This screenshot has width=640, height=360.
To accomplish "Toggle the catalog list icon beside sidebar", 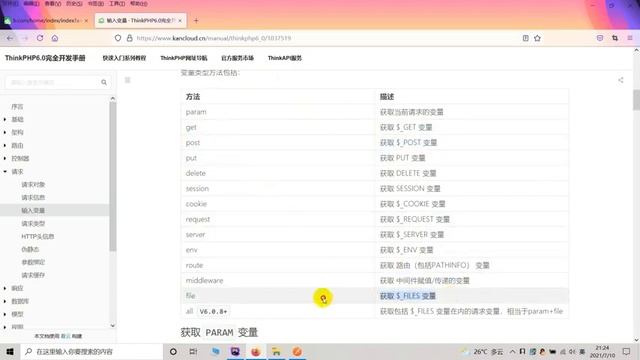I will (x=127, y=80).
